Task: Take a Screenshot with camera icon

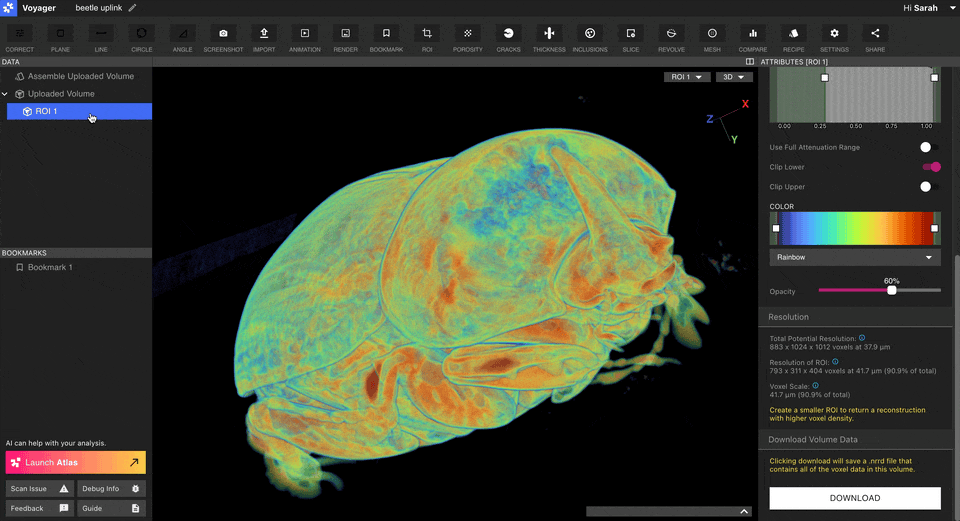Action: pos(223,34)
